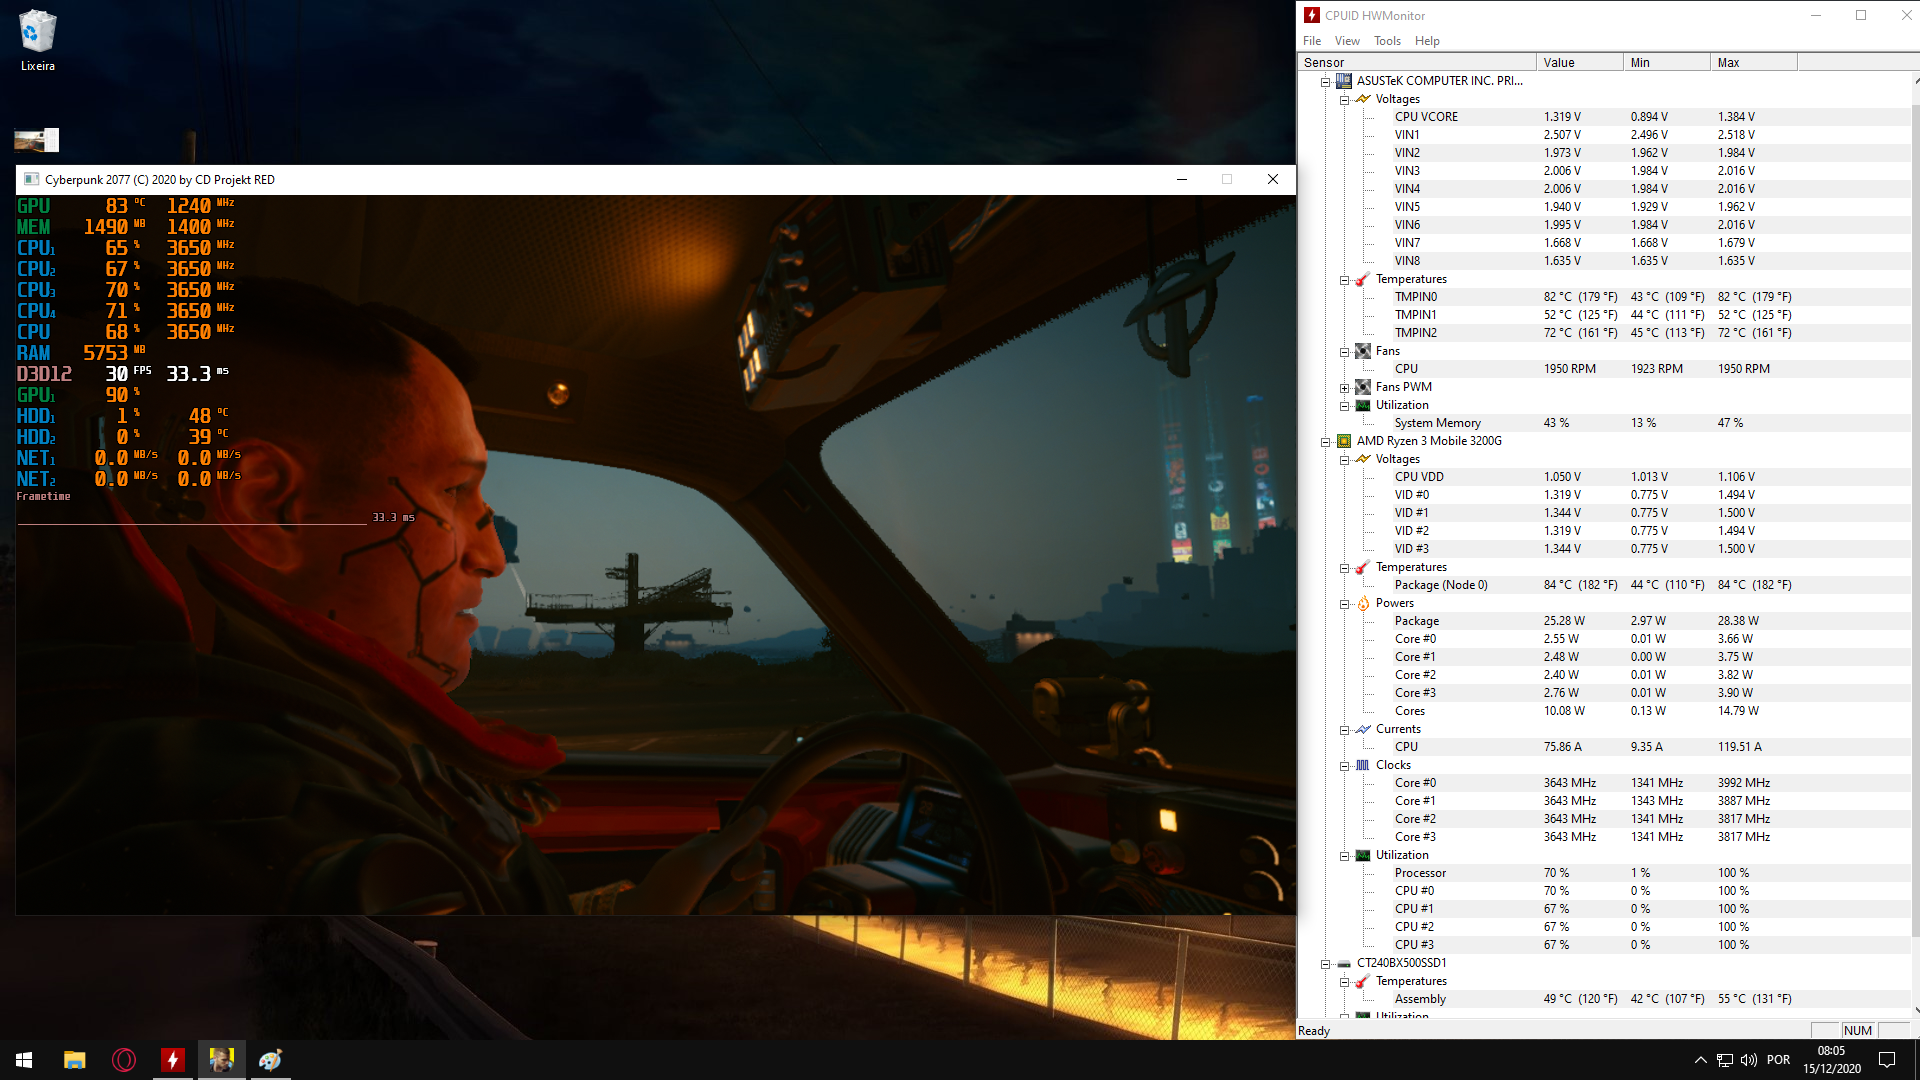Click the Ryzen Voltages lightning icon
Screen dimensions: 1920x1080
click(x=1362, y=459)
